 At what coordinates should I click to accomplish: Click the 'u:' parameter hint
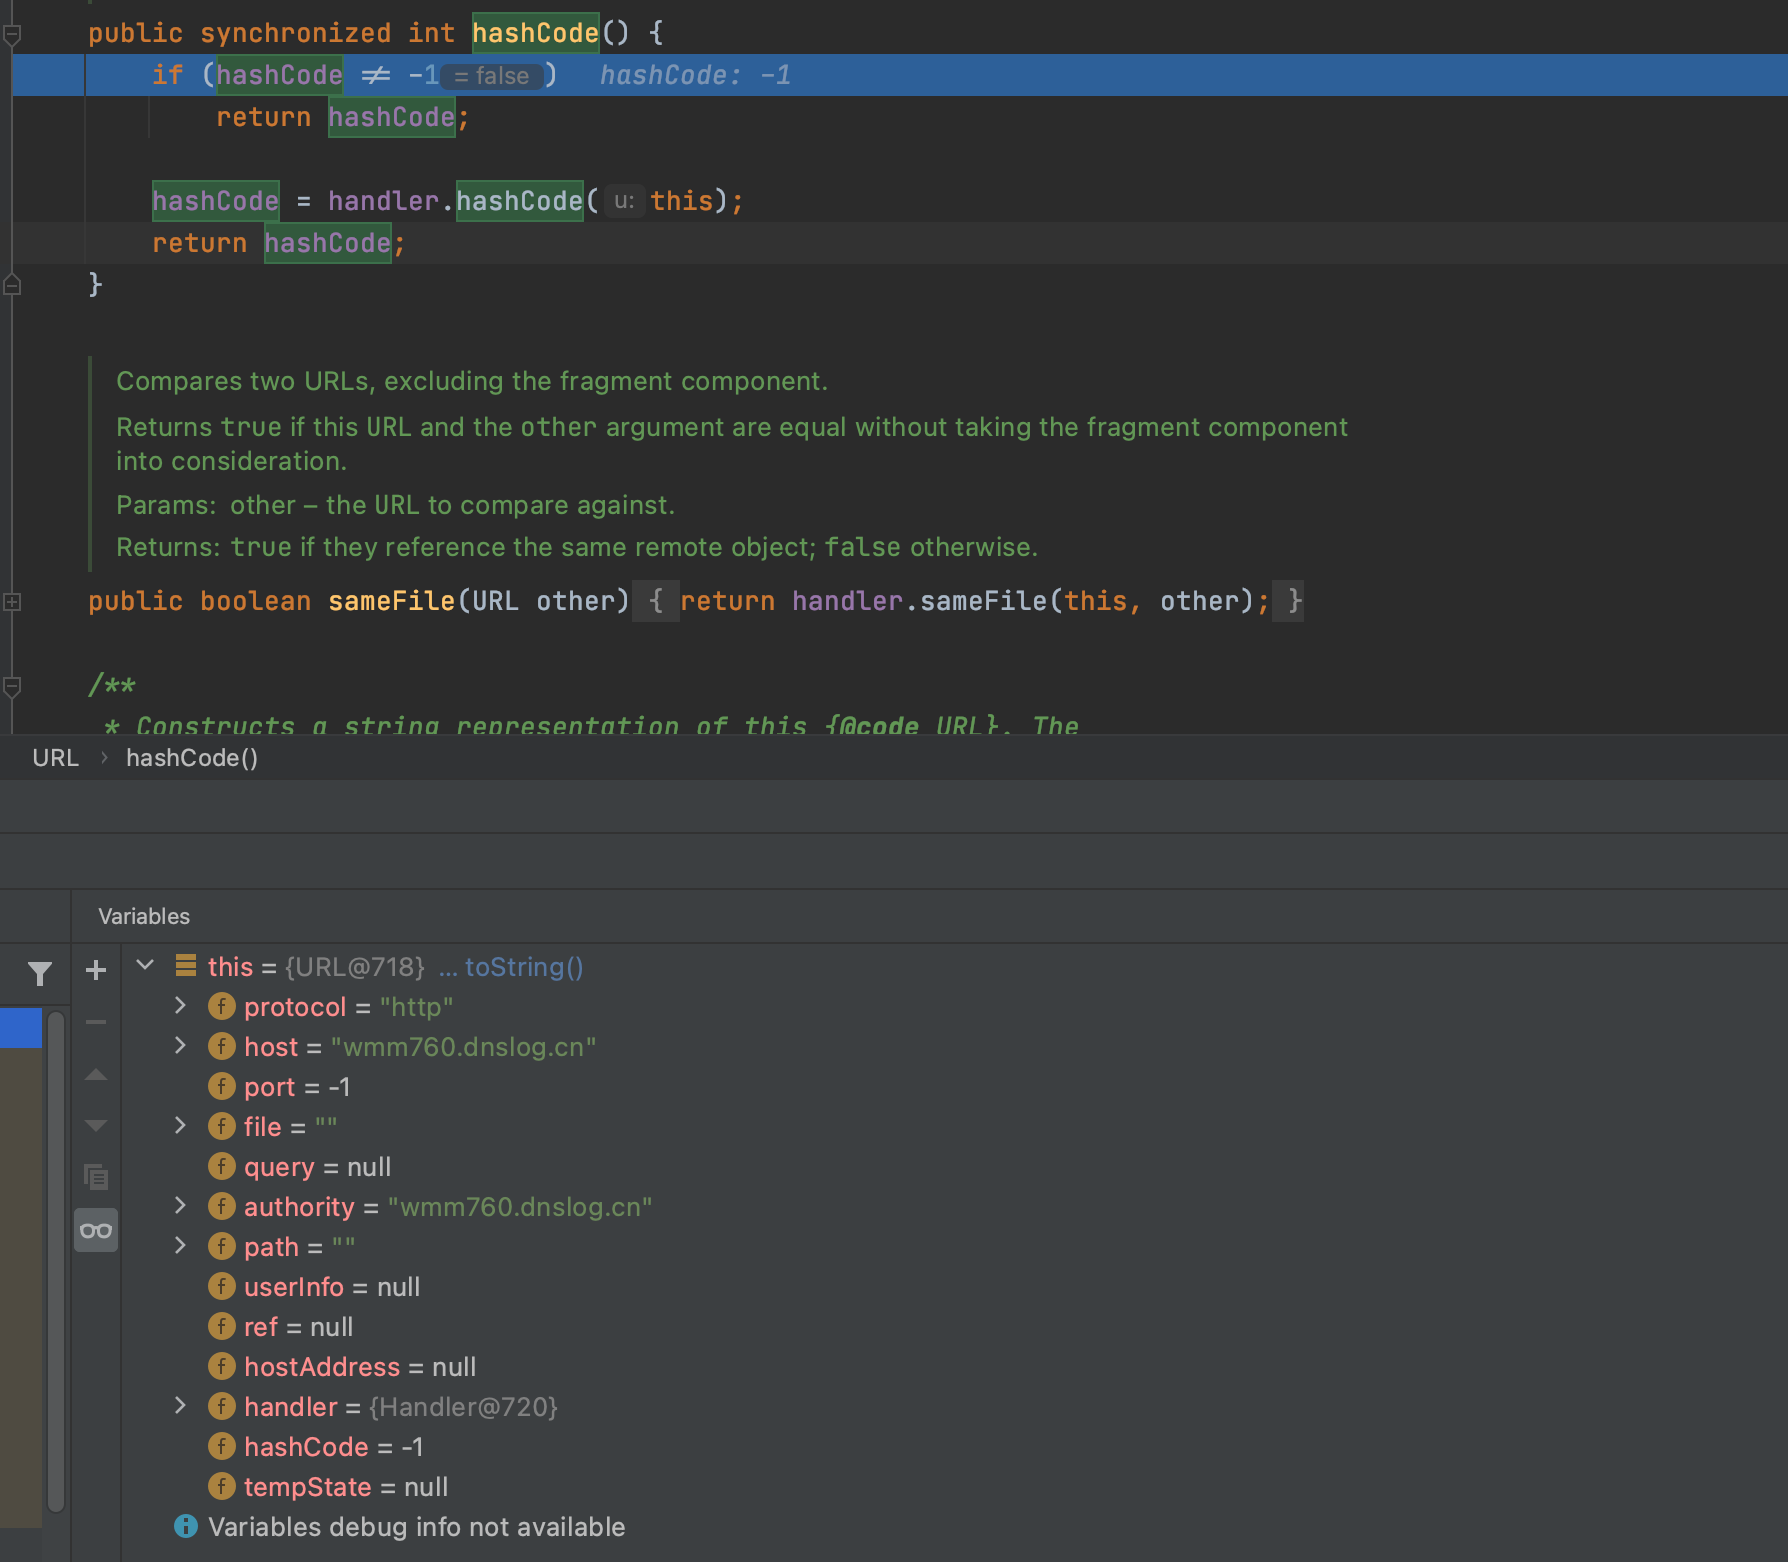click(x=624, y=201)
